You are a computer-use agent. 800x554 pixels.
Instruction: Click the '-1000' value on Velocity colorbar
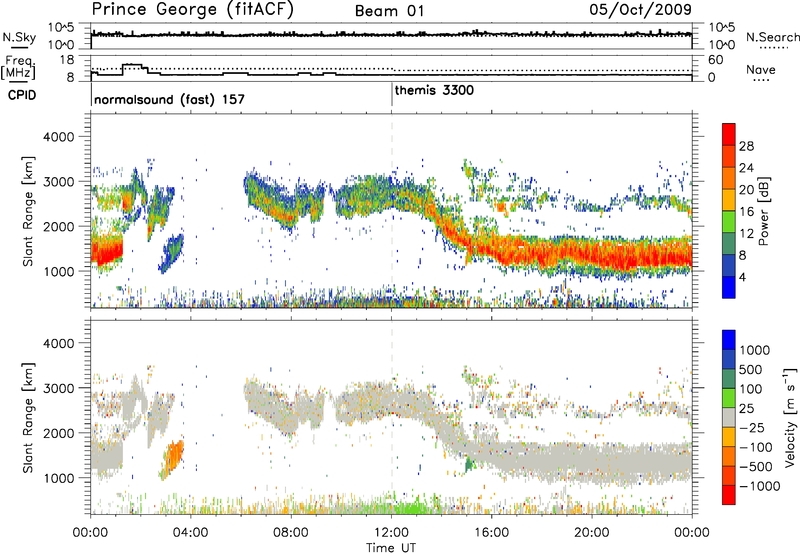click(x=760, y=486)
